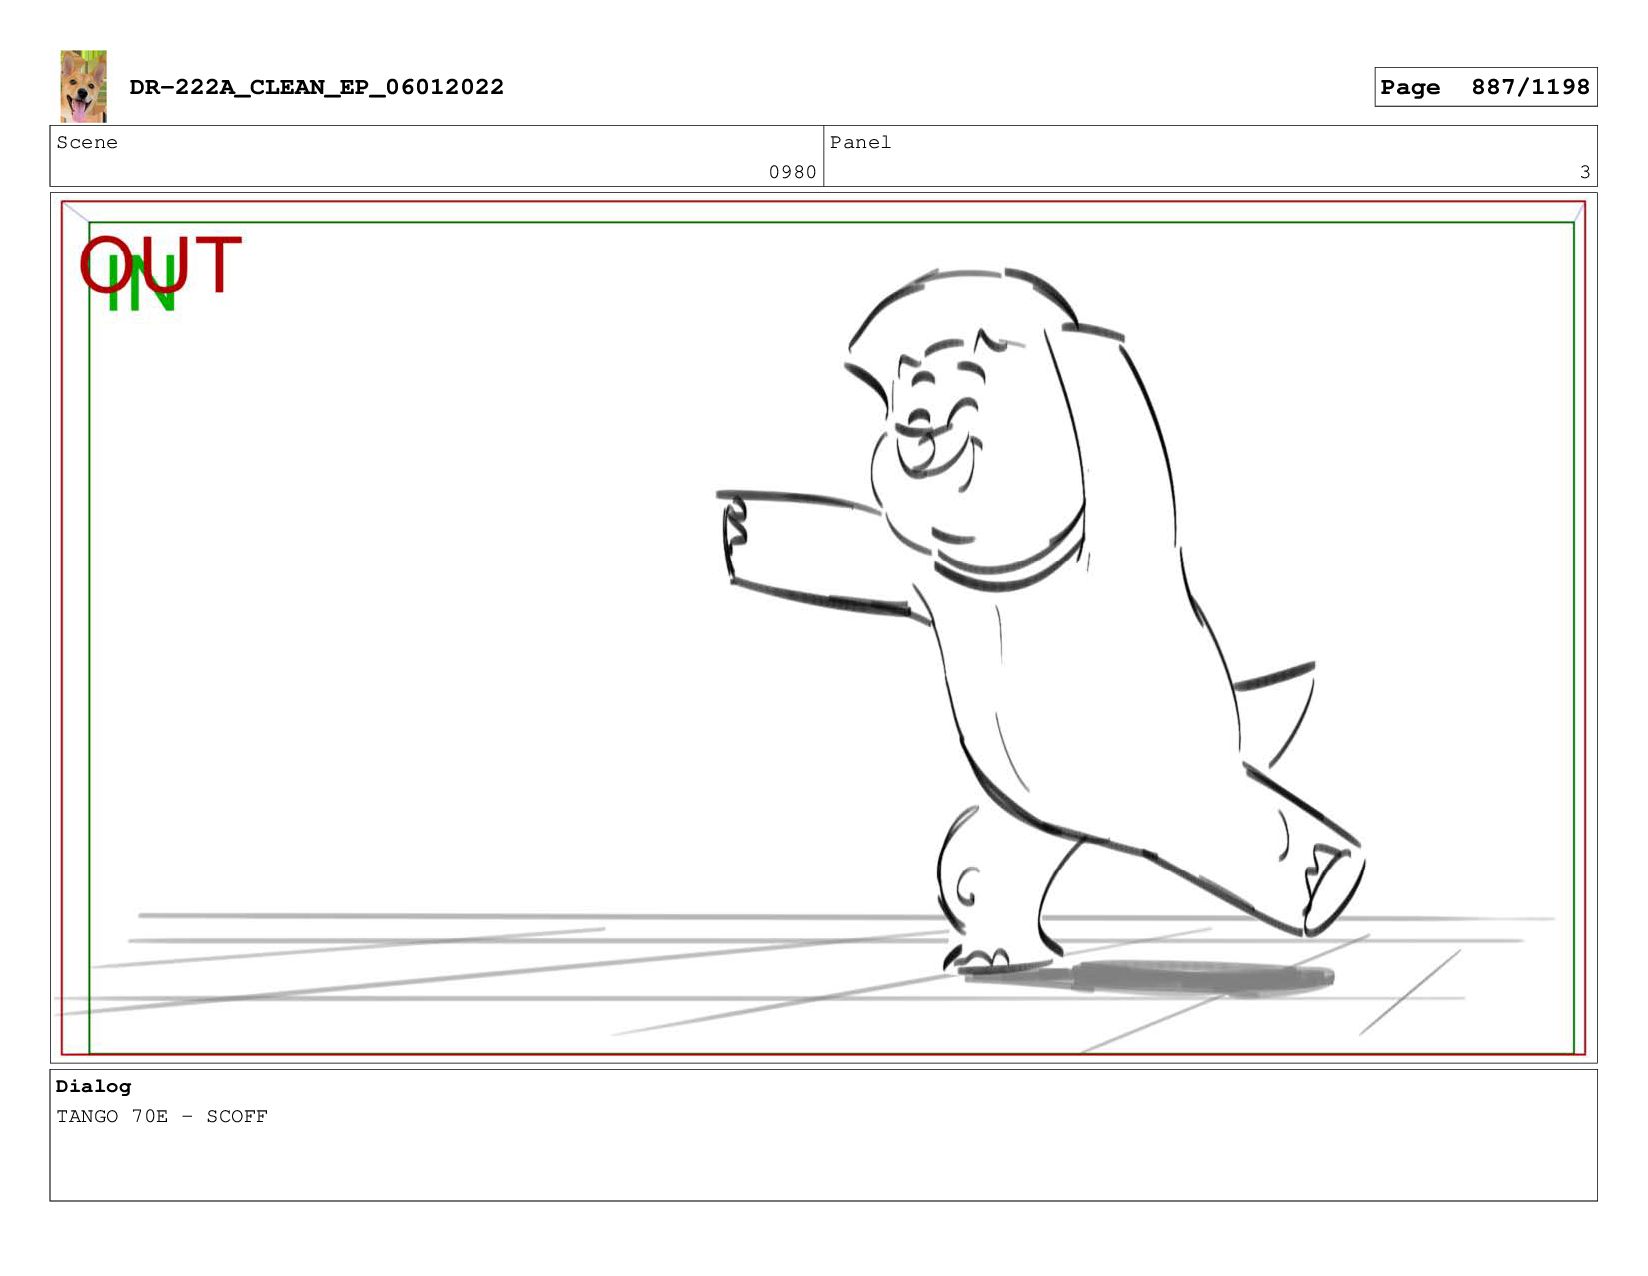Screen dimensions: 1648x1276
Task: Click the Scene label
Action: (x=87, y=142)
